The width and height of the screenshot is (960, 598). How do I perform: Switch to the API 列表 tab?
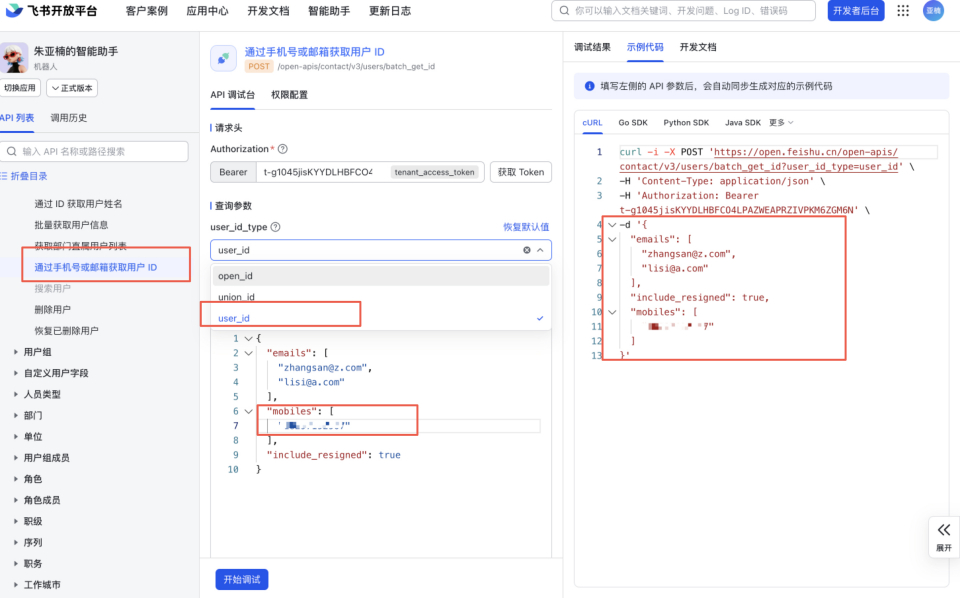17,118
